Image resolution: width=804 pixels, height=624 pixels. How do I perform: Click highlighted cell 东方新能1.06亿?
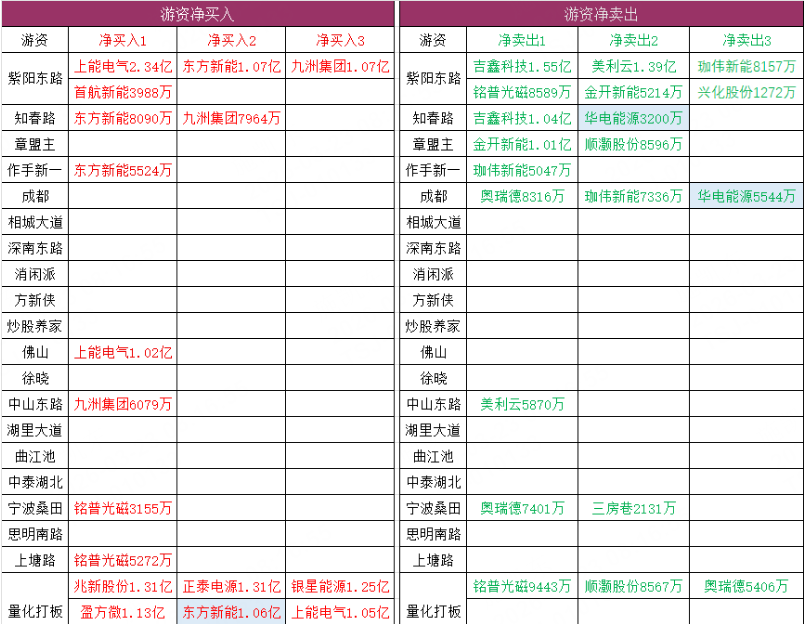coord(231,612)
